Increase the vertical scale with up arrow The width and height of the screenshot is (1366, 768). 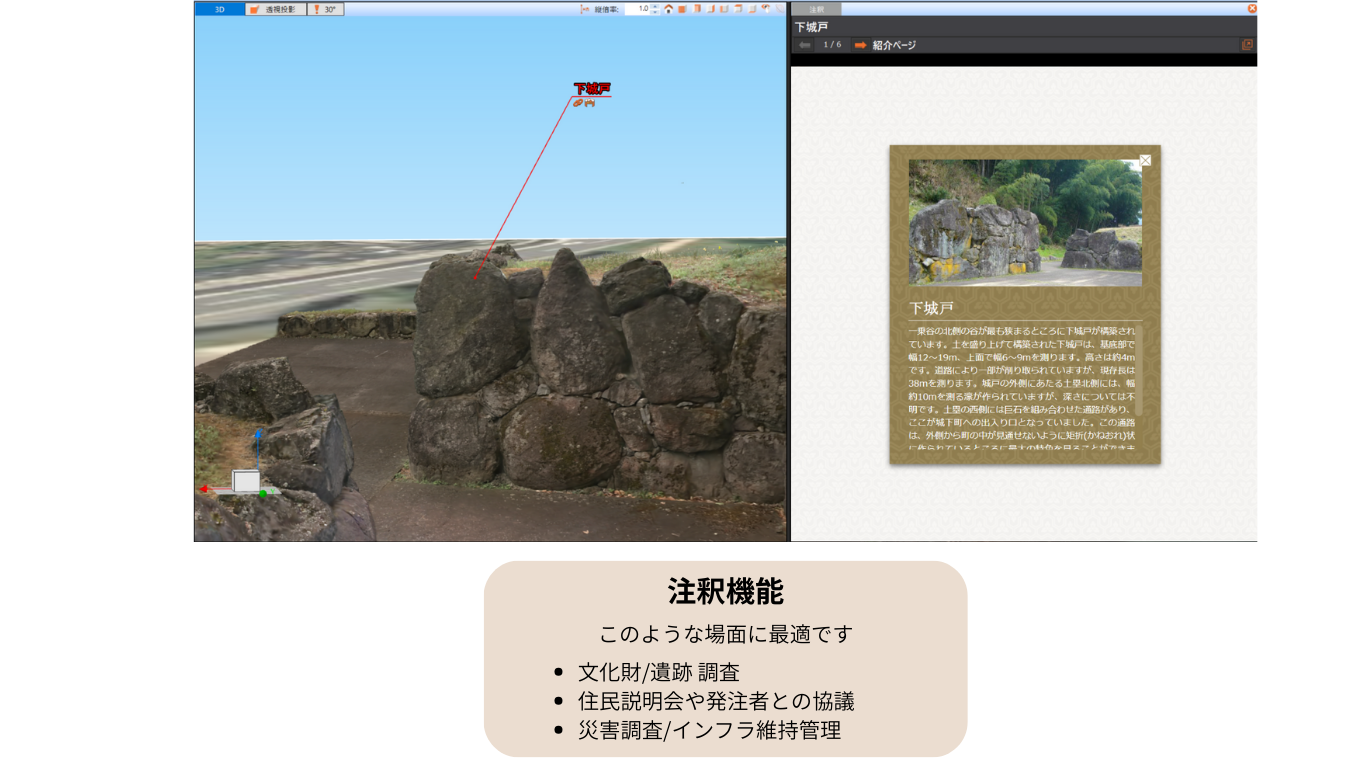pyautogui.click(x=655, y=6)
